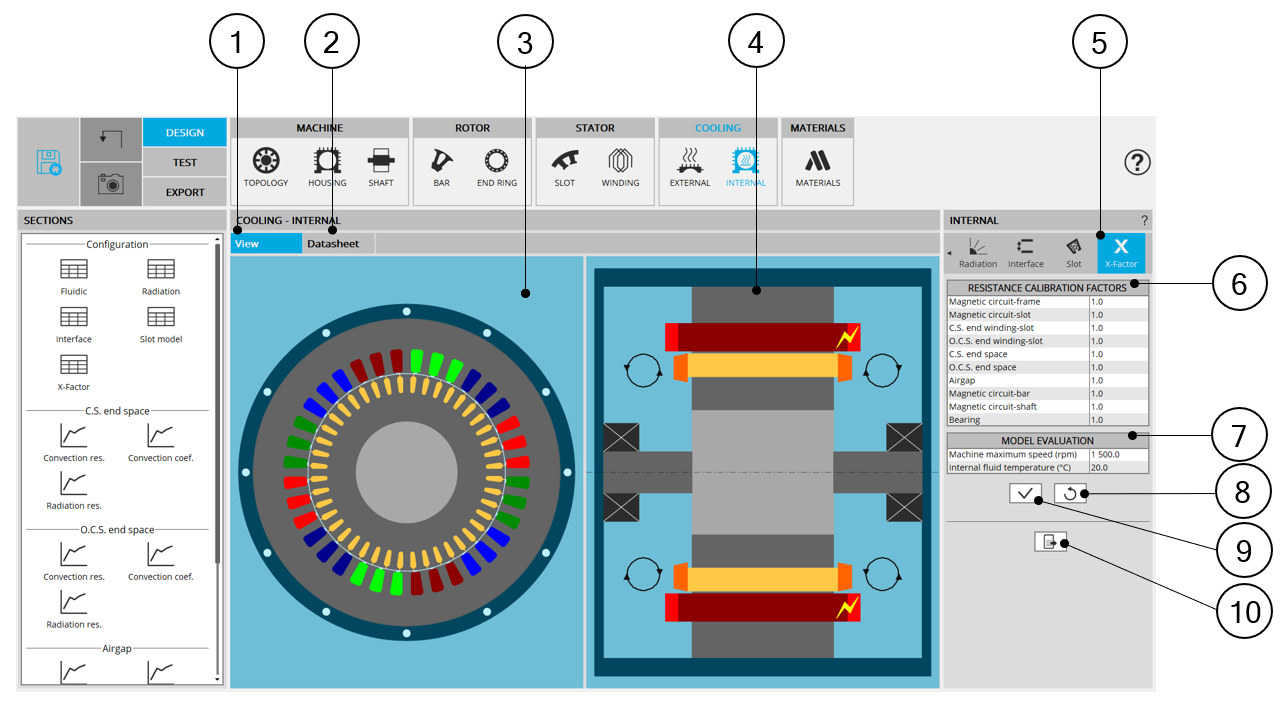Switch to the TEST mode

point(184,162)
